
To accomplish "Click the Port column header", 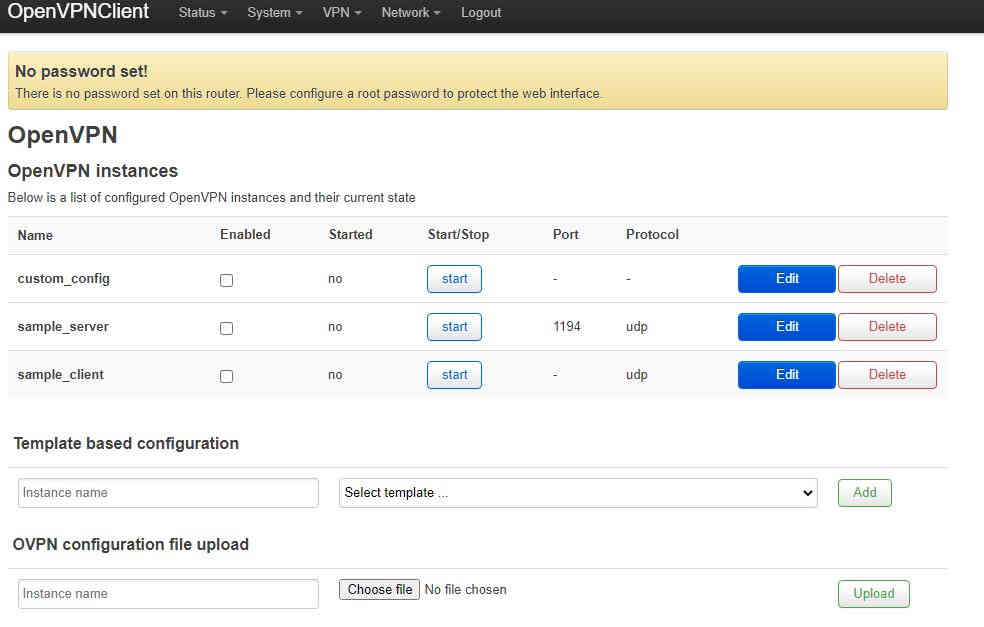I will (x=565, y=235).
